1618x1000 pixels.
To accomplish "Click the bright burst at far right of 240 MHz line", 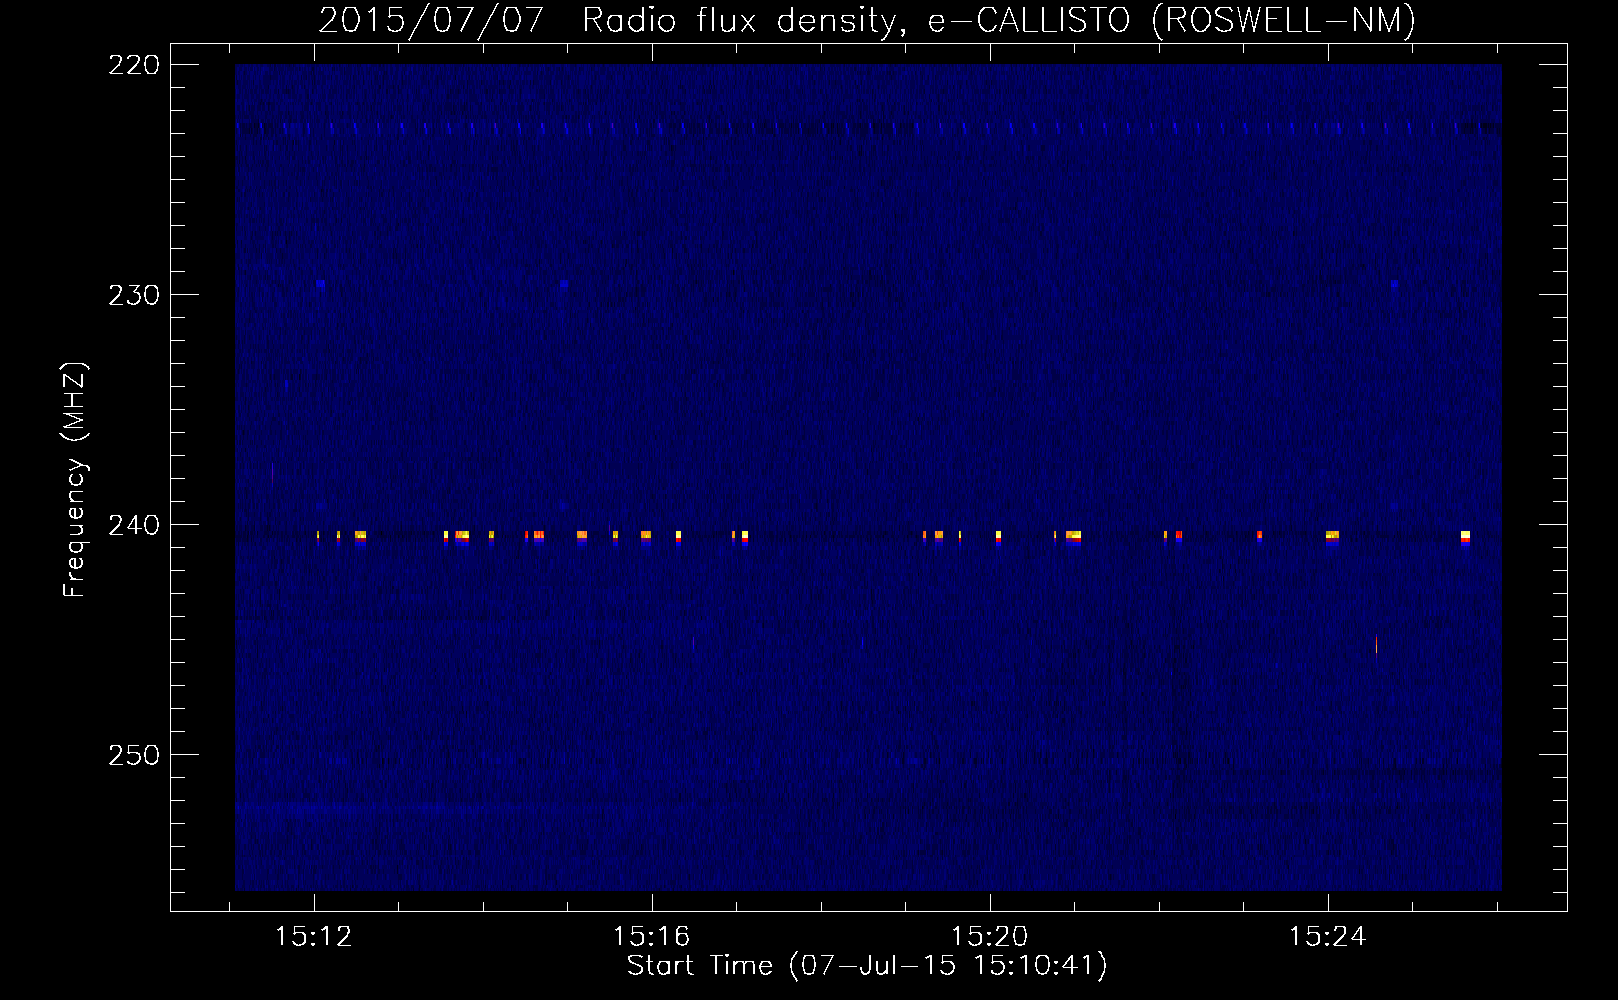I will coord(1465,536).
